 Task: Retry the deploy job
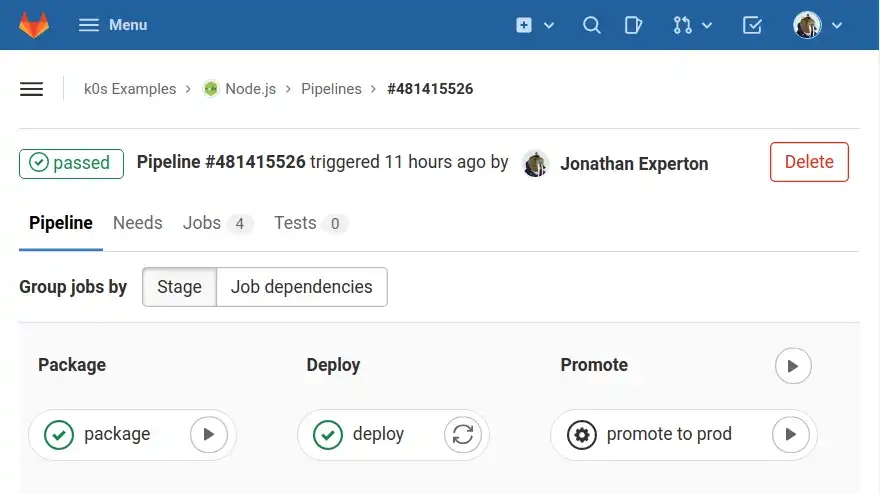pyautogui.click(x=462, y=434)
